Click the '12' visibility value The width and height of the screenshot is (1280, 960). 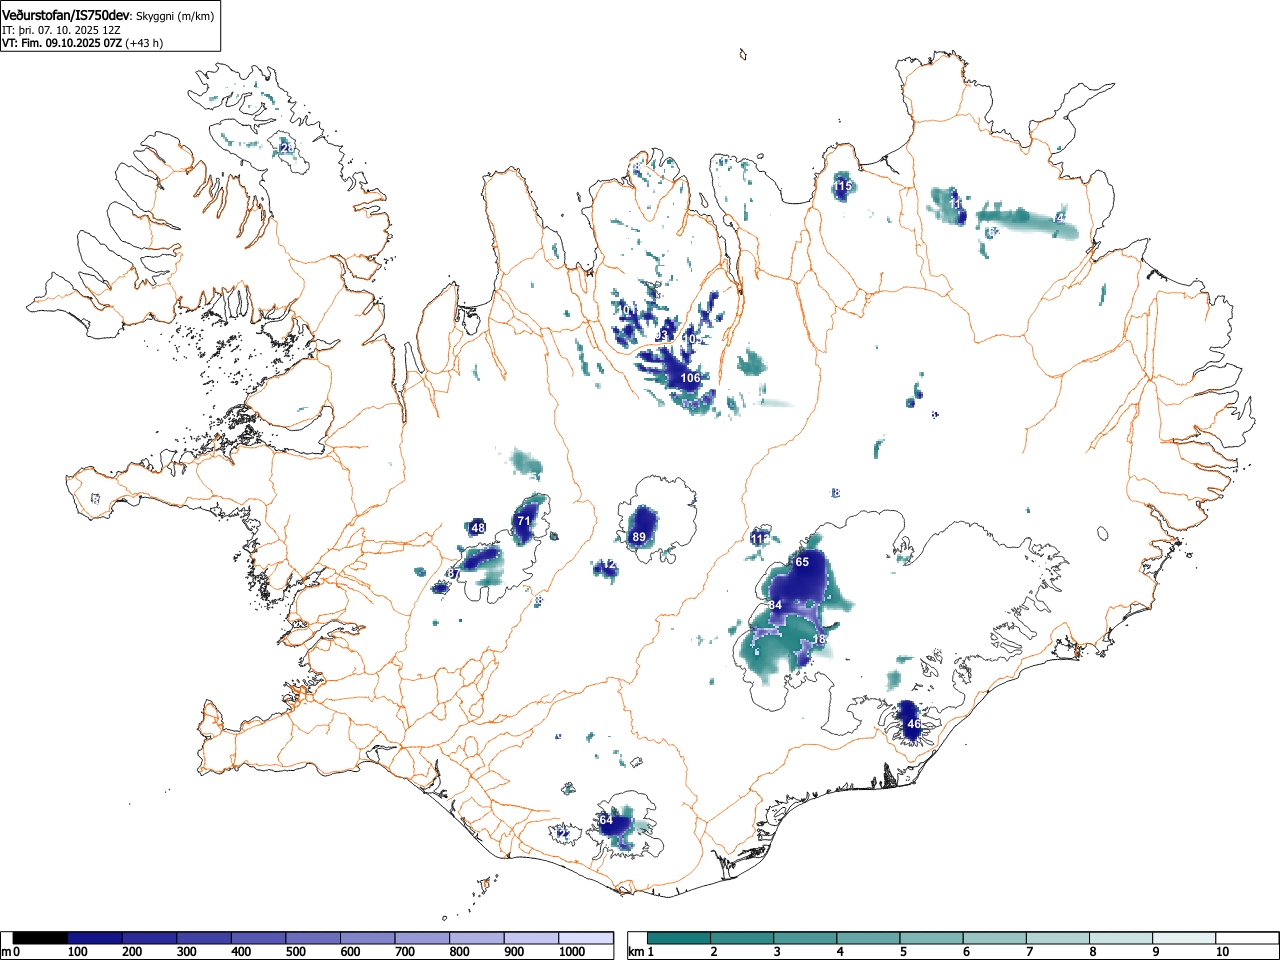610,565
